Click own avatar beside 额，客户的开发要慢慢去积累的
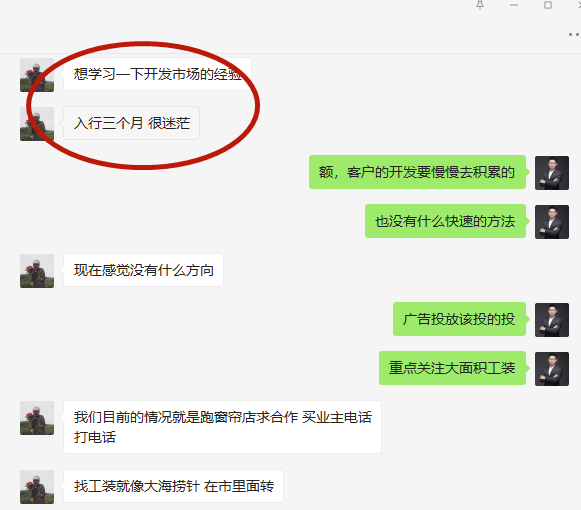 552,173
